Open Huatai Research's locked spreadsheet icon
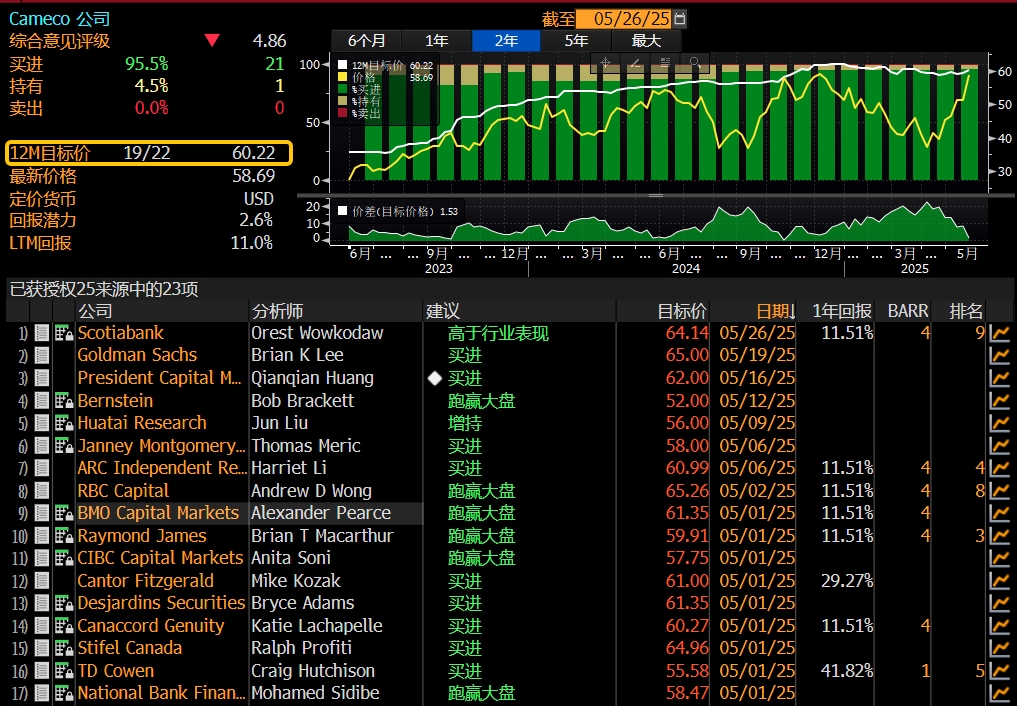This screenshot has height=706, width=1017. coord(64,423)
